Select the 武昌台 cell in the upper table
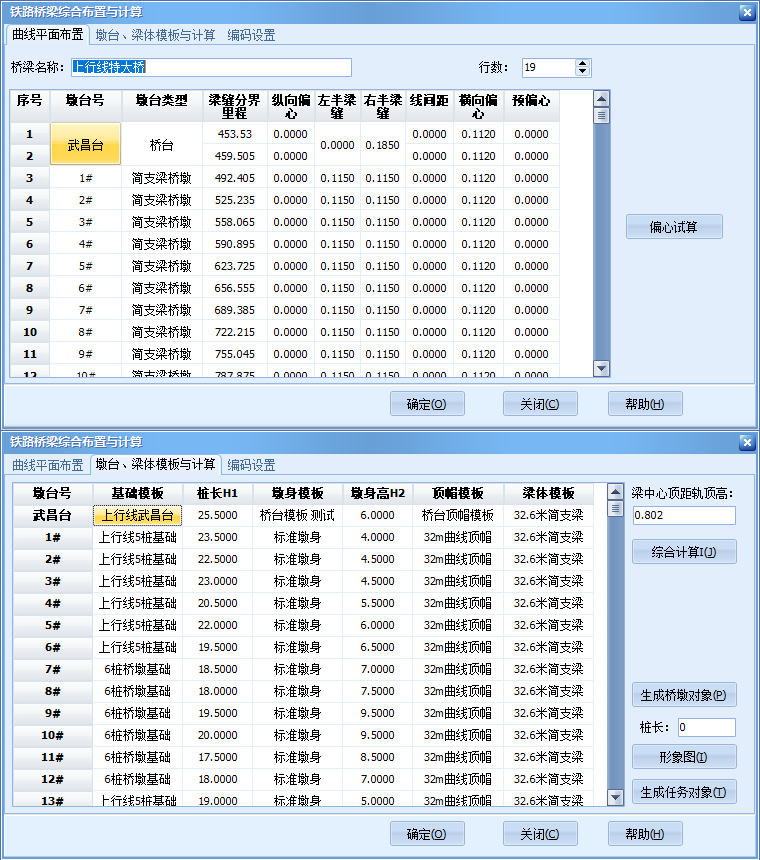 click(85, 145)
